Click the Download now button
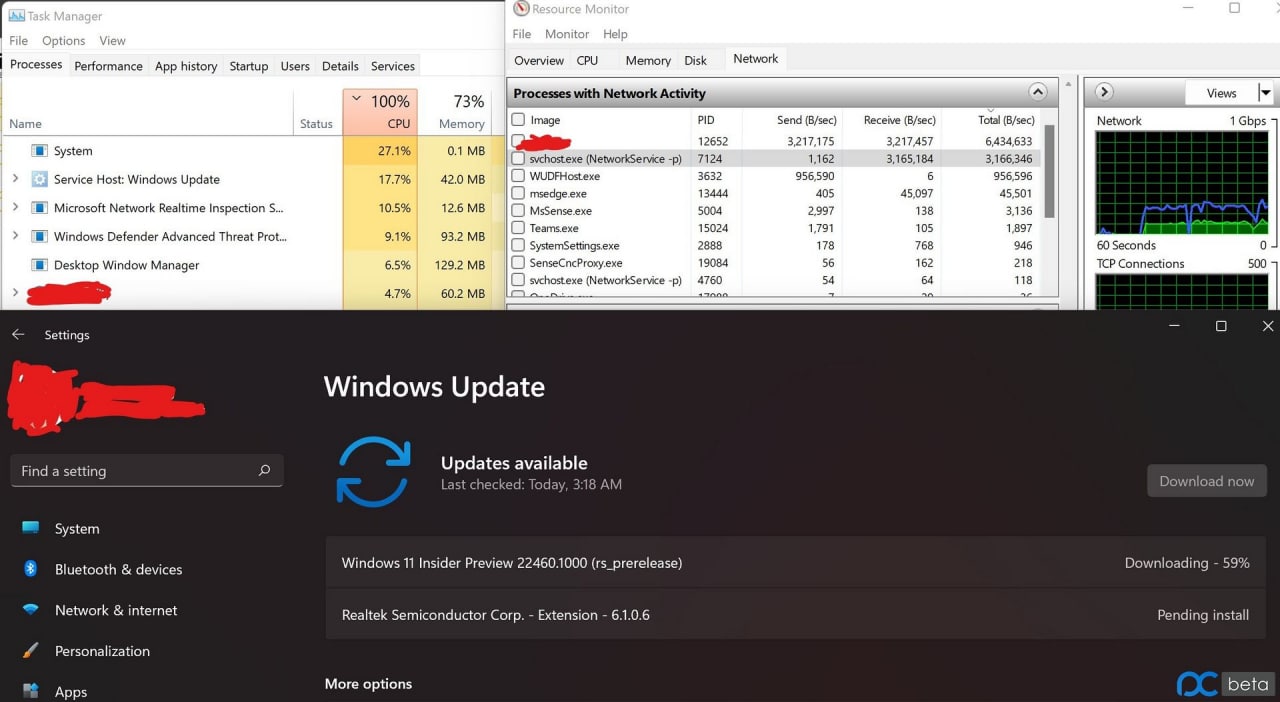Viewport: 1280px width, 702px height. pyautogui.click(x=1206, y=481)
